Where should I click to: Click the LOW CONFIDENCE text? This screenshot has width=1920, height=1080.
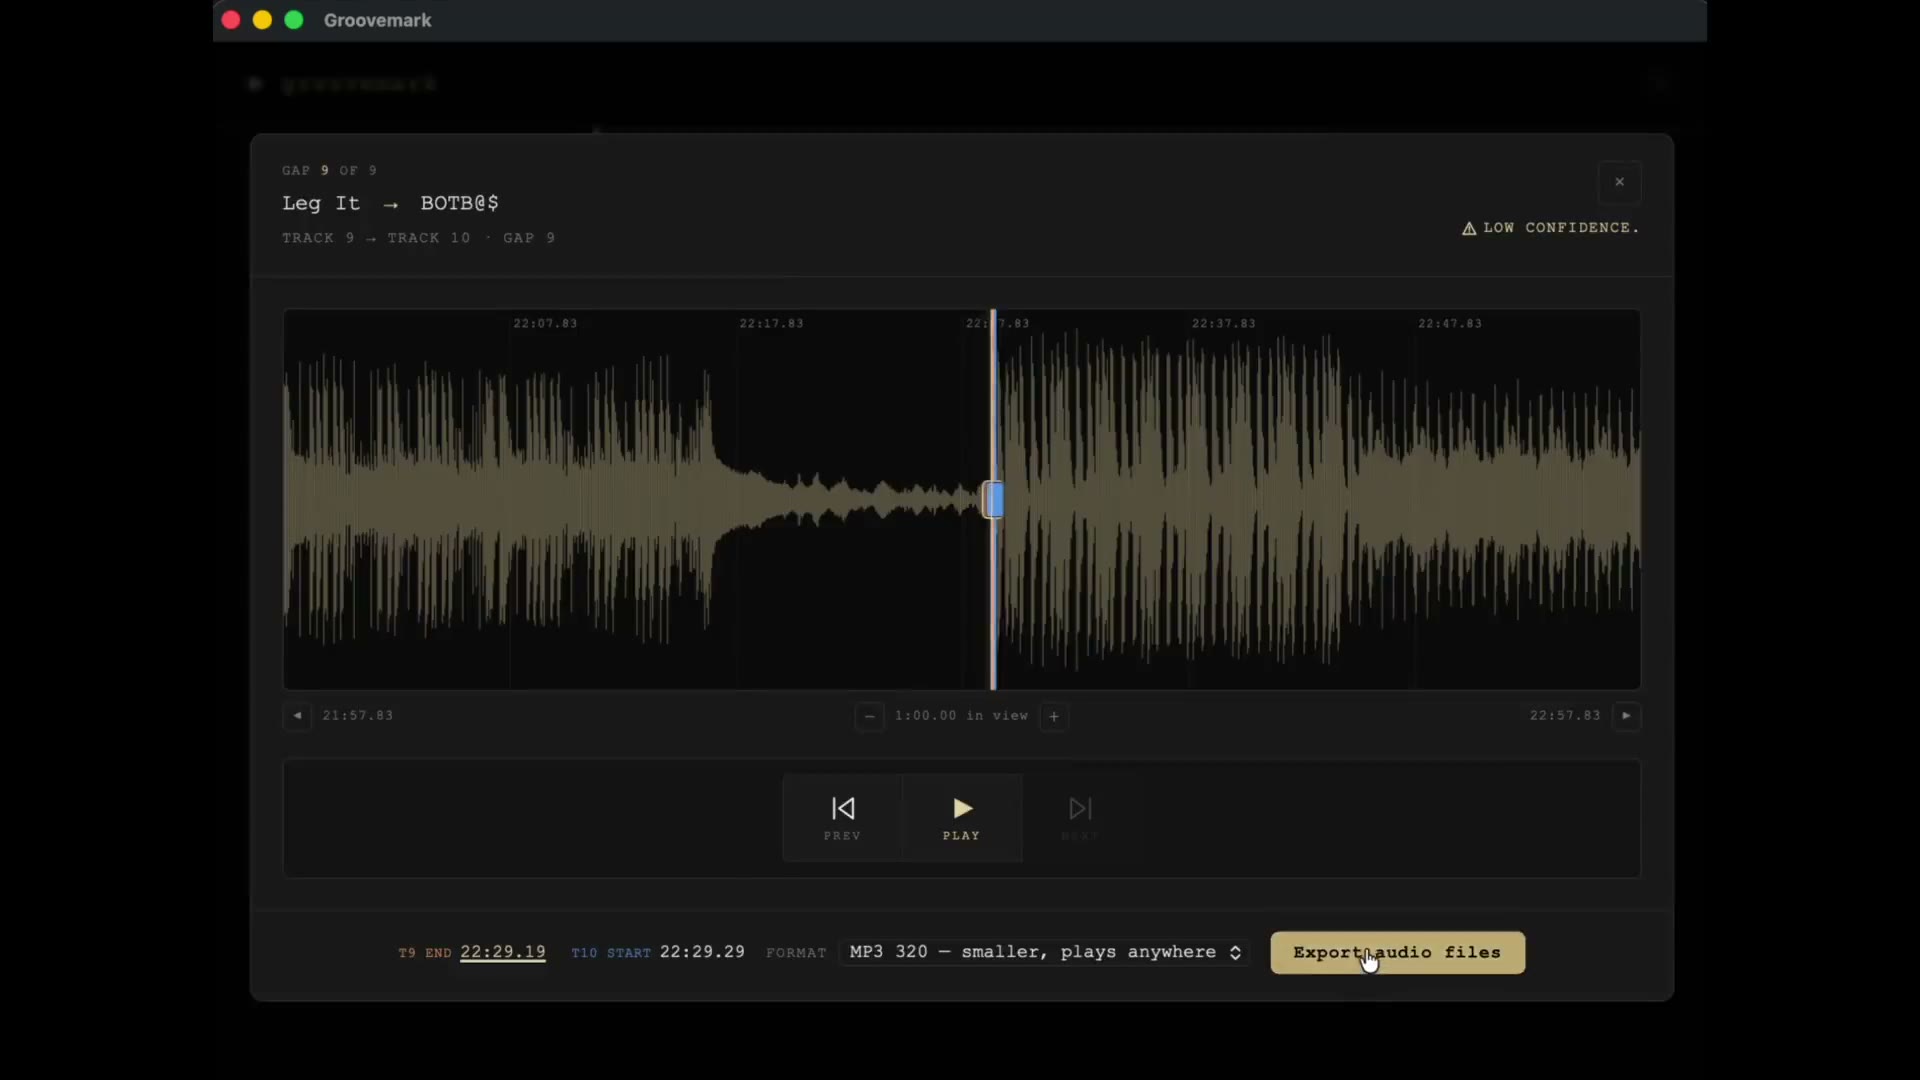coord(1561,228)
